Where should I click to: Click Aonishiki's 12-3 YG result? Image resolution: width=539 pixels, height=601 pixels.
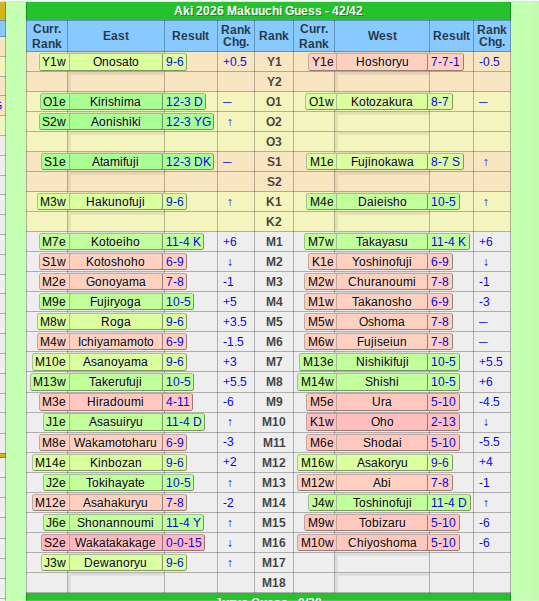(x=188, y=122)
